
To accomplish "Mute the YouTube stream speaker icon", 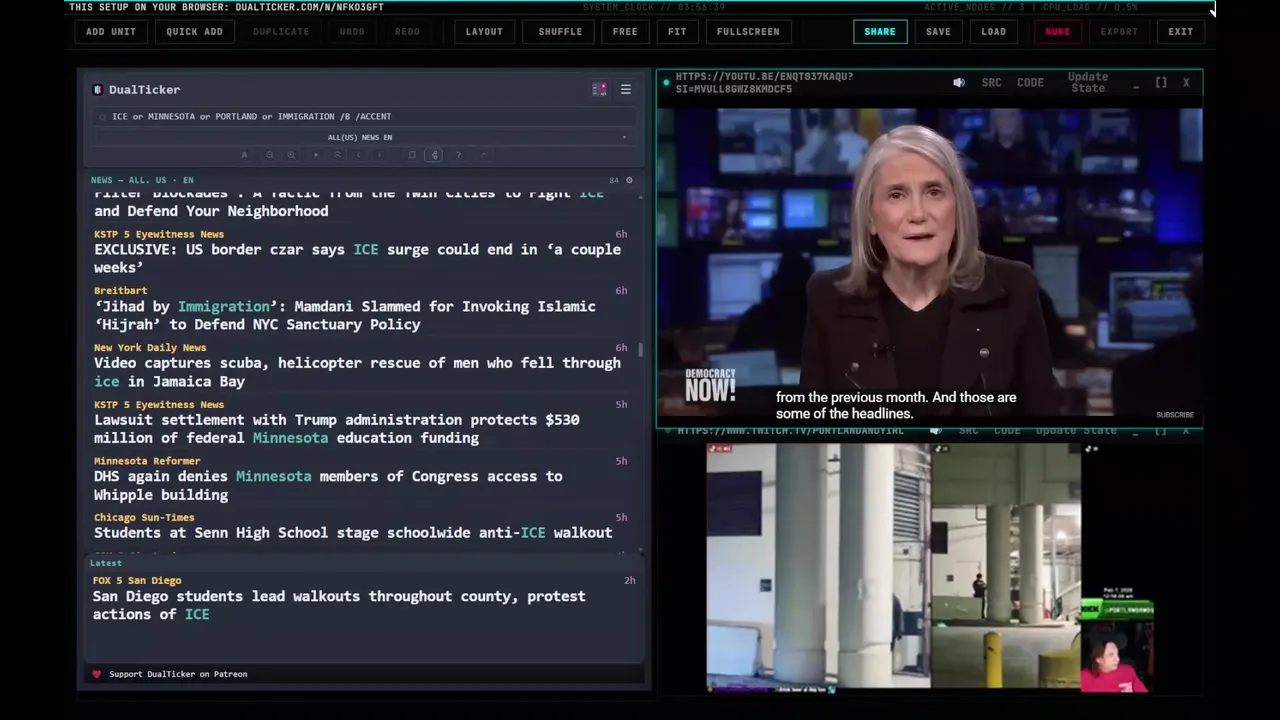I will click(x=959, y=83).
